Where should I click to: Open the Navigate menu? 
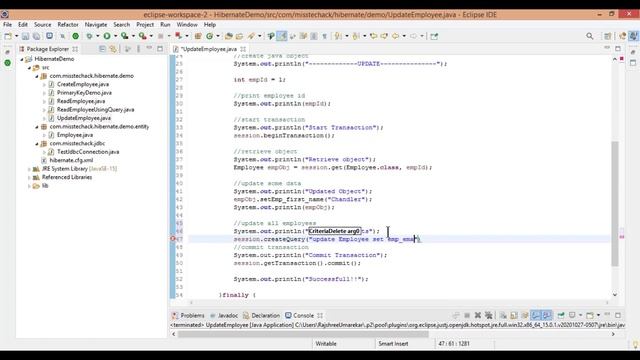coord(96,25)
